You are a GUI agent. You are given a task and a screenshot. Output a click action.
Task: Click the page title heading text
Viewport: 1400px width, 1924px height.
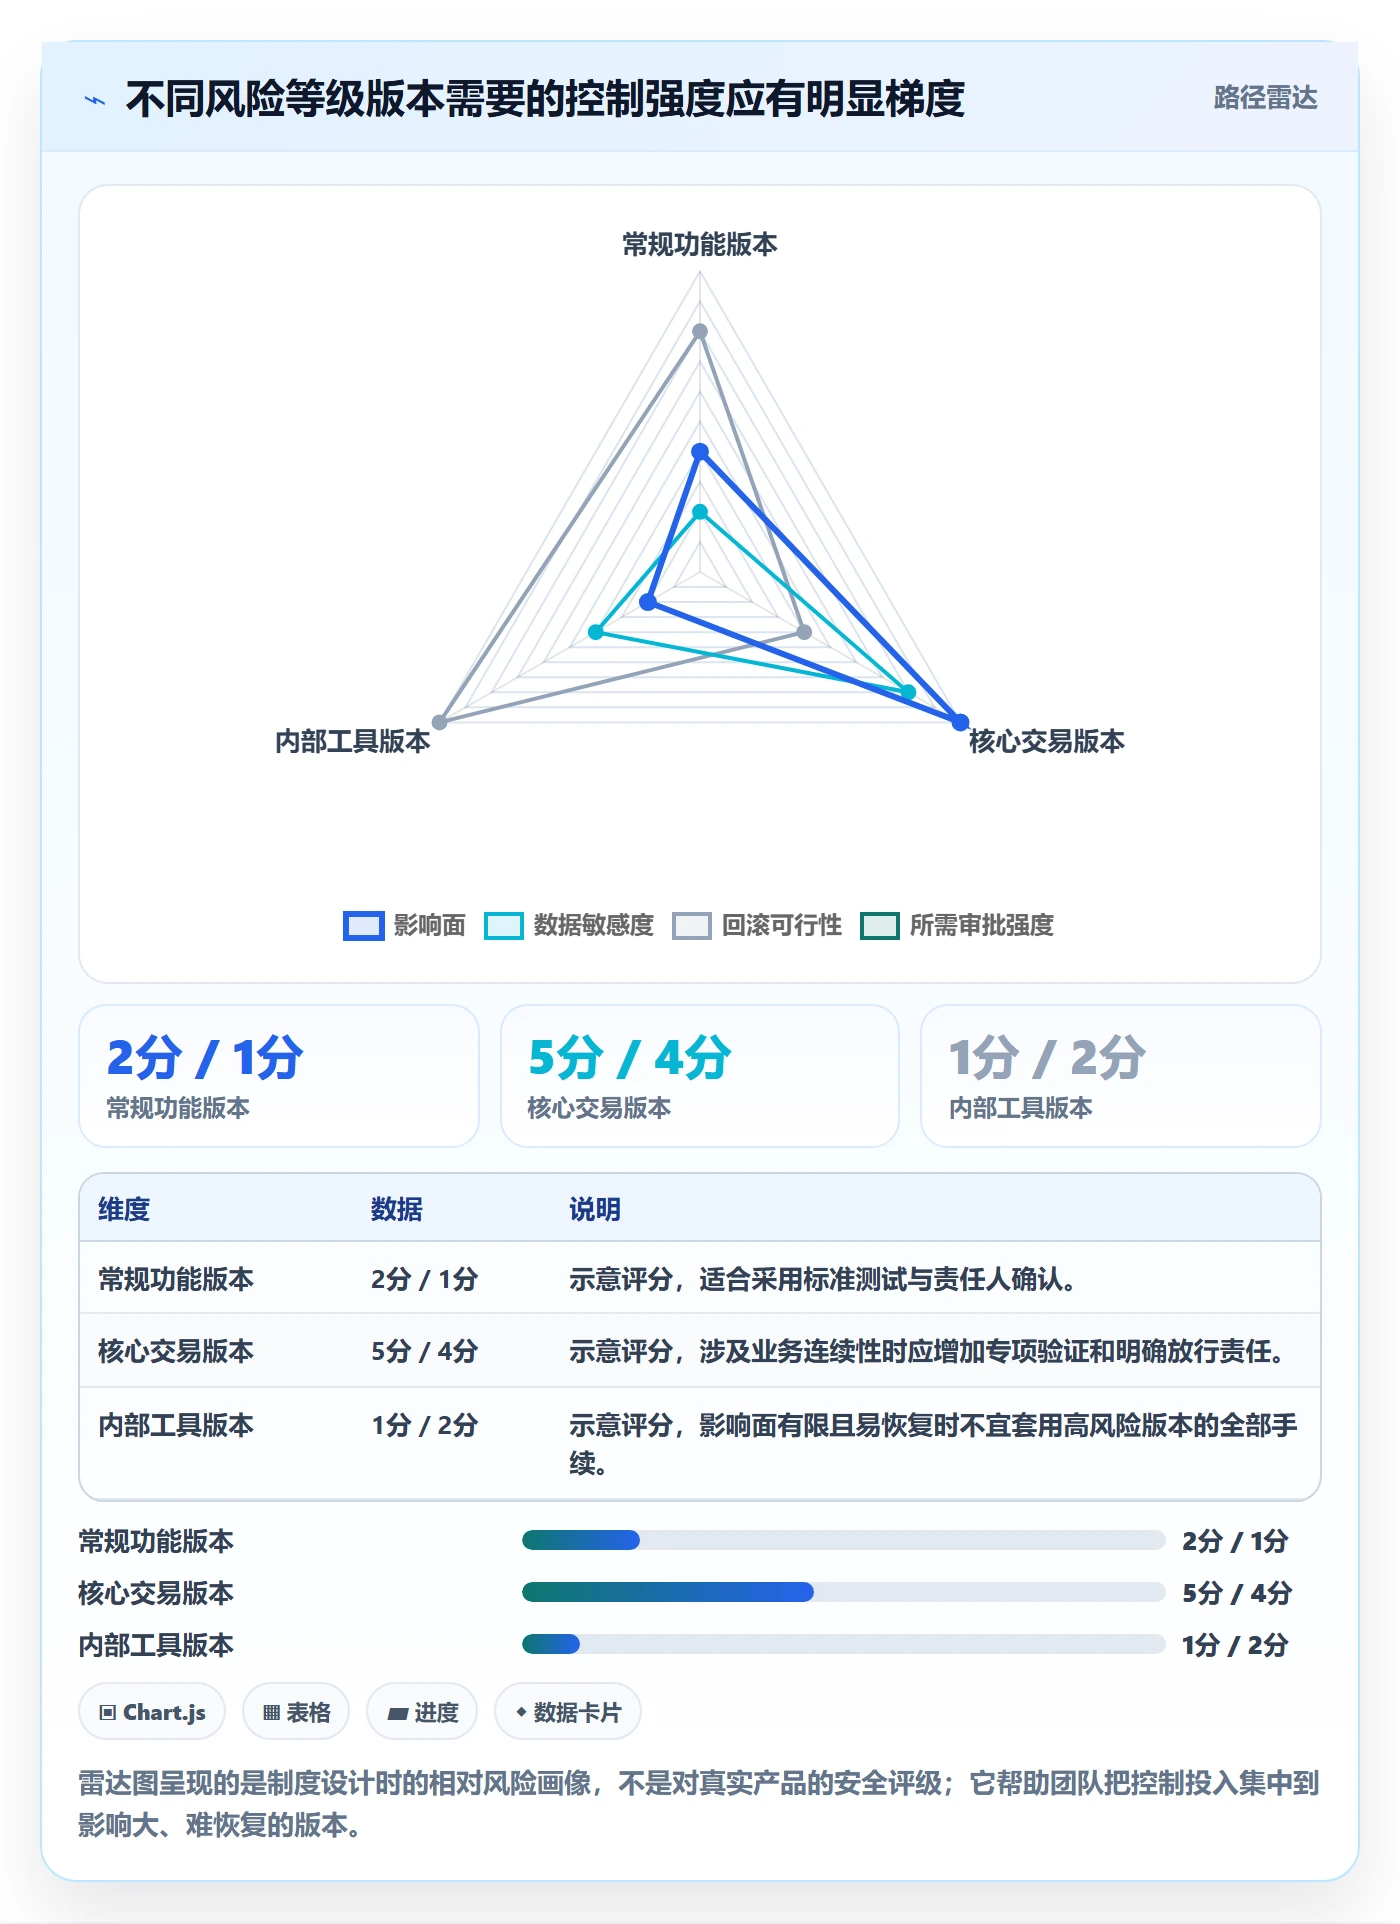pyautogui.click(x=545, y=99)
